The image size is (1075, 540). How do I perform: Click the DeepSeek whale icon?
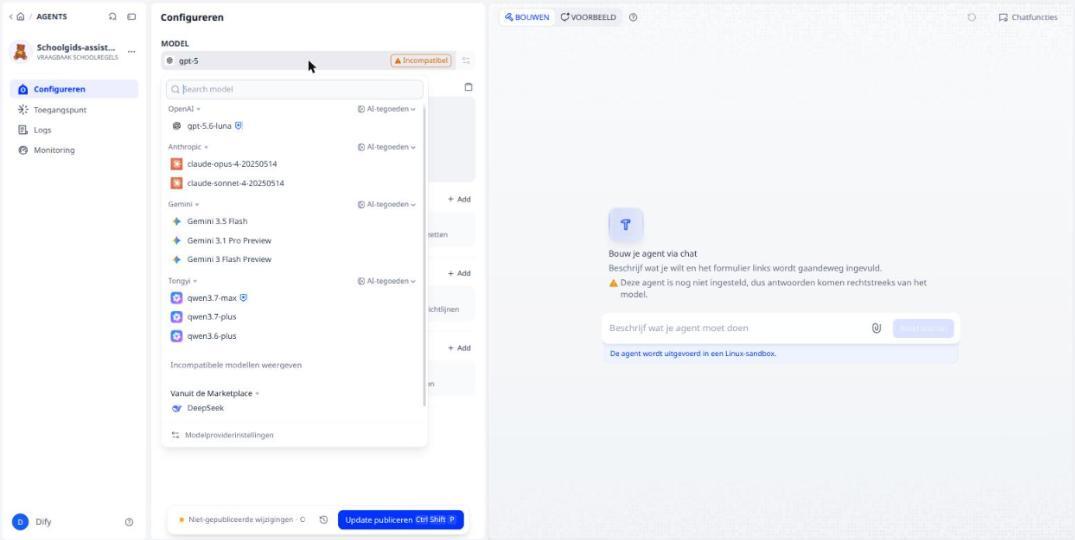[x=176, y=408]
